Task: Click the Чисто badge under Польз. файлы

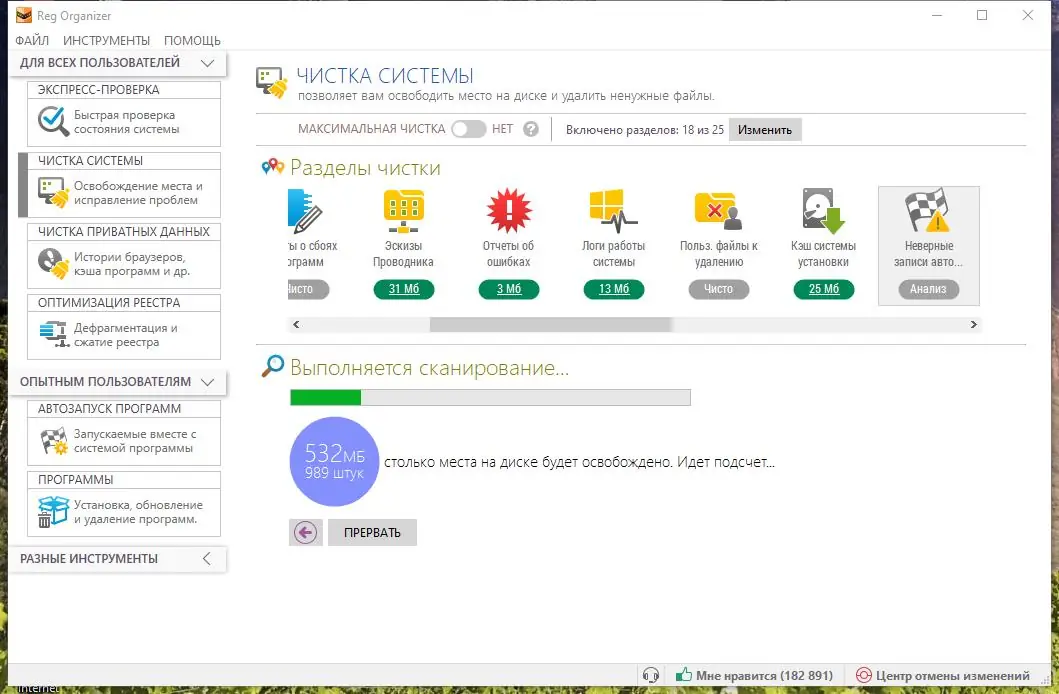Action: pos(719,289)
